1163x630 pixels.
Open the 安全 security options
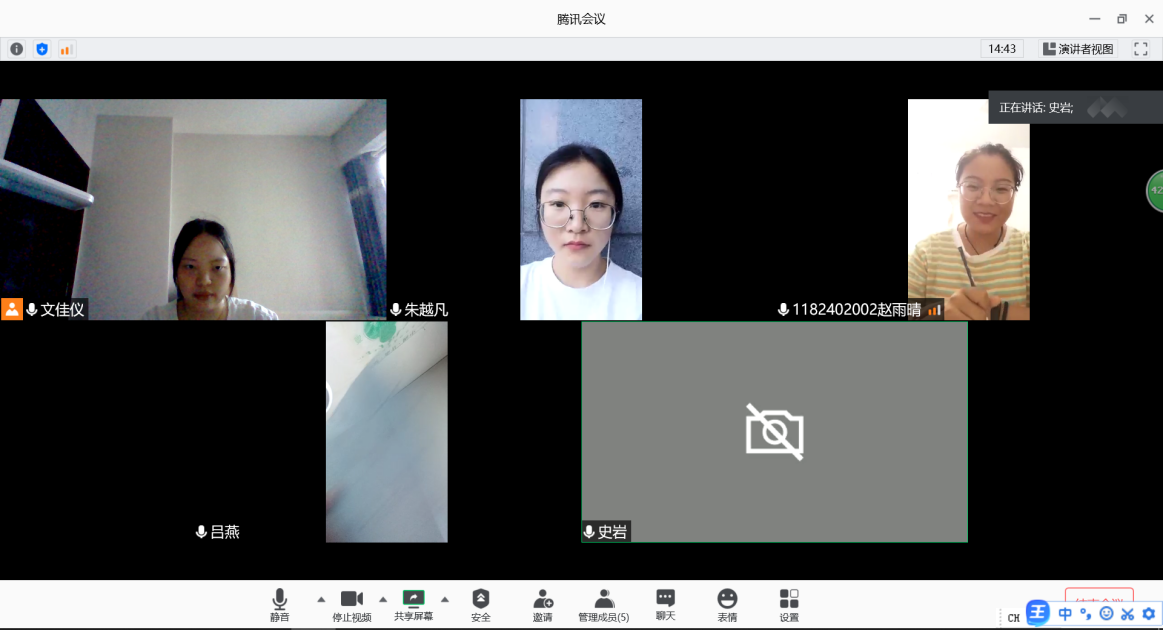tap(481, 604)
